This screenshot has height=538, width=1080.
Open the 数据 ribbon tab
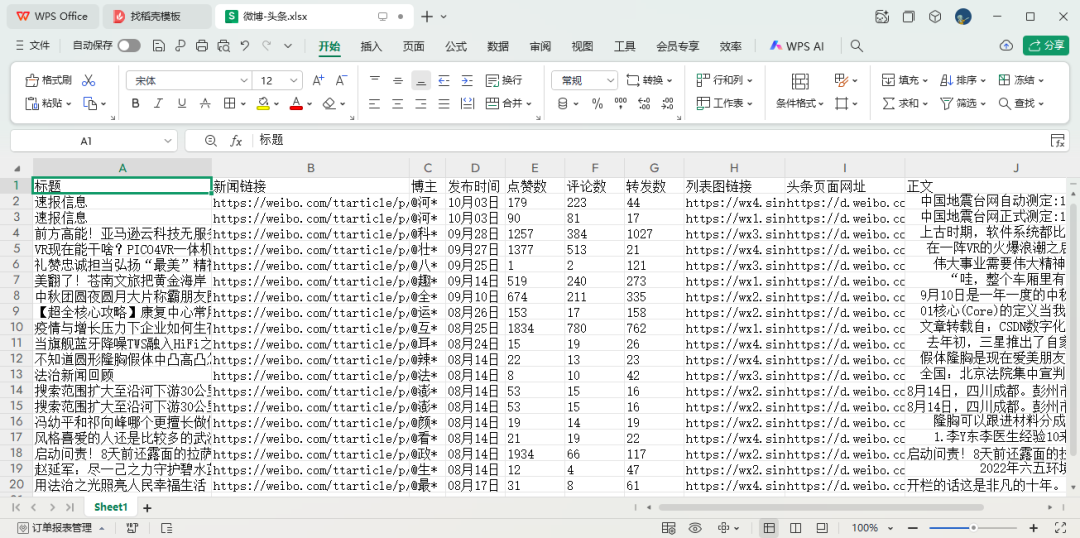point(498,46)
